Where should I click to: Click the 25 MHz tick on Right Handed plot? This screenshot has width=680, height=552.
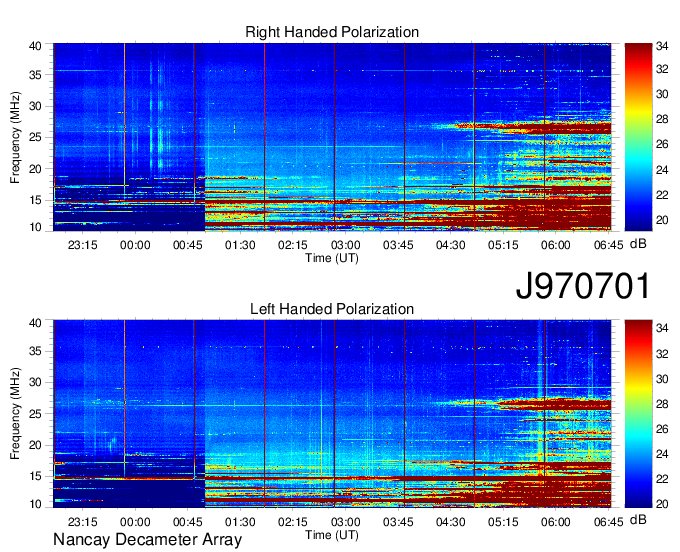[35, 137]
